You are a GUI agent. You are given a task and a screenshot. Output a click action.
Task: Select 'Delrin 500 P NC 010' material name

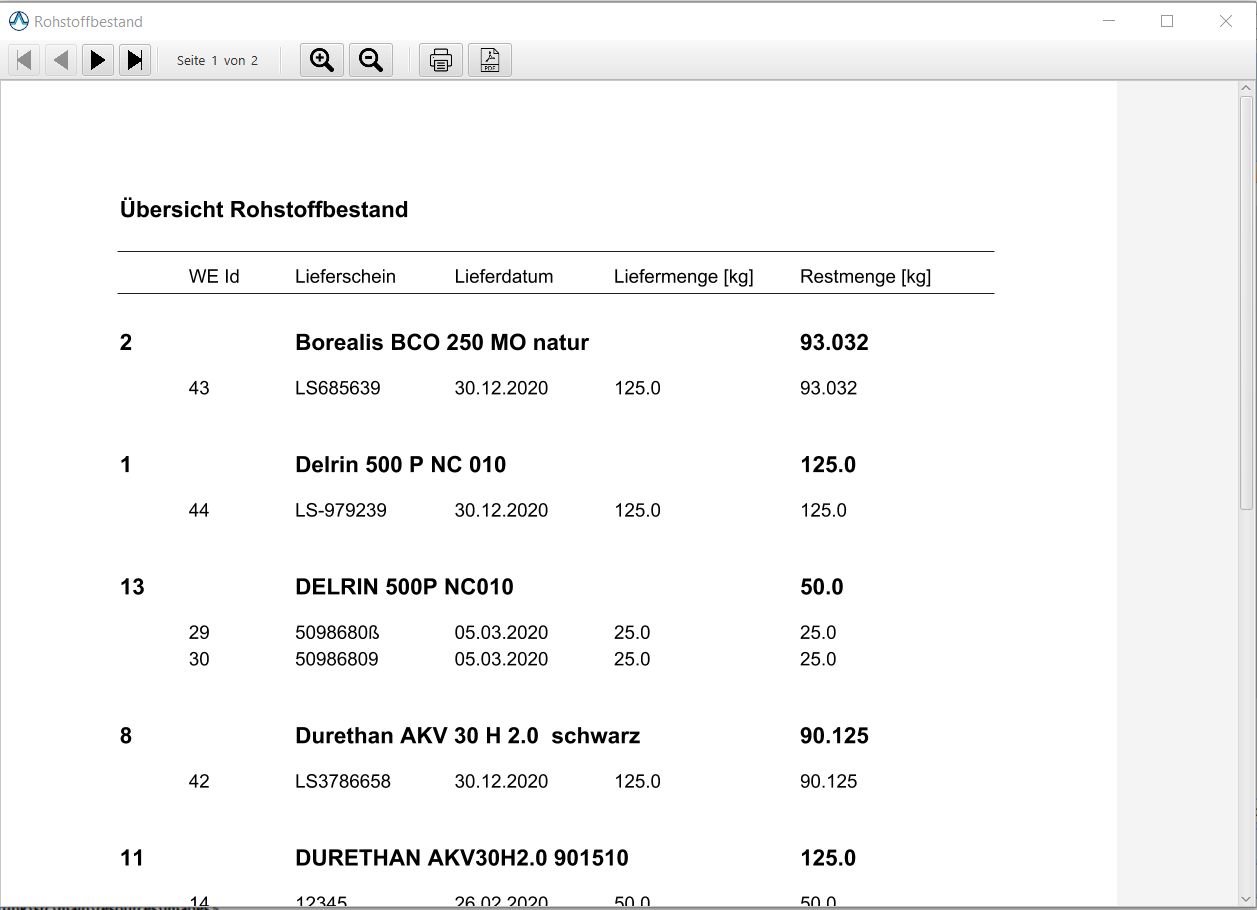[401, 465]
